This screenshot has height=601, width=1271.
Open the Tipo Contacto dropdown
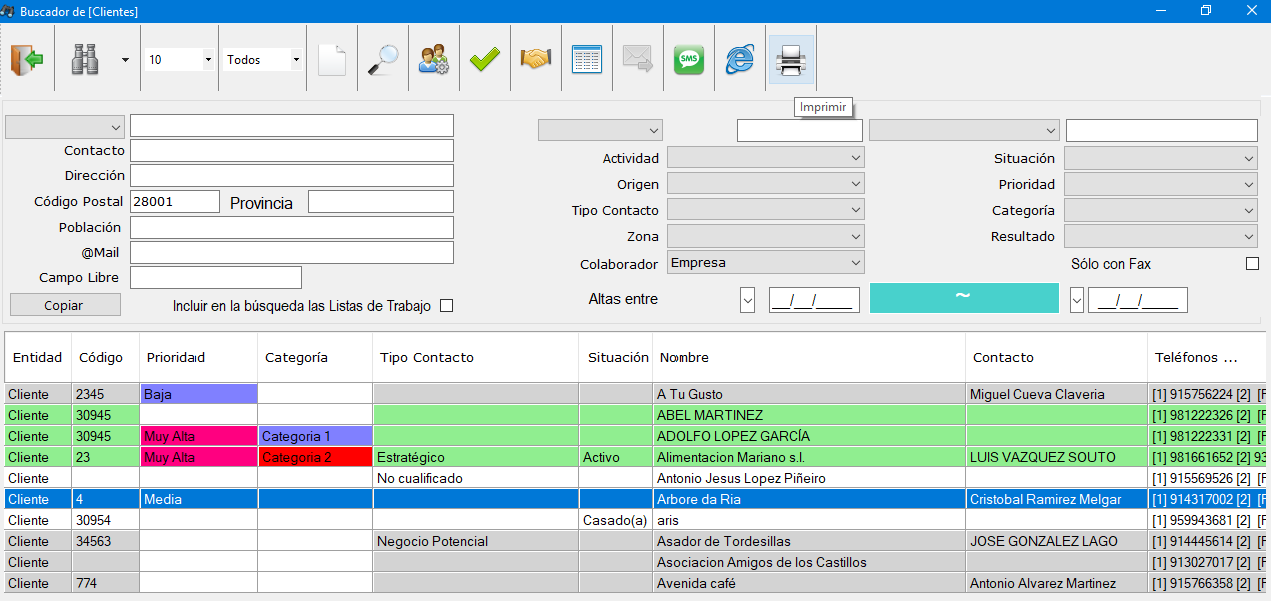coord(765,210)
